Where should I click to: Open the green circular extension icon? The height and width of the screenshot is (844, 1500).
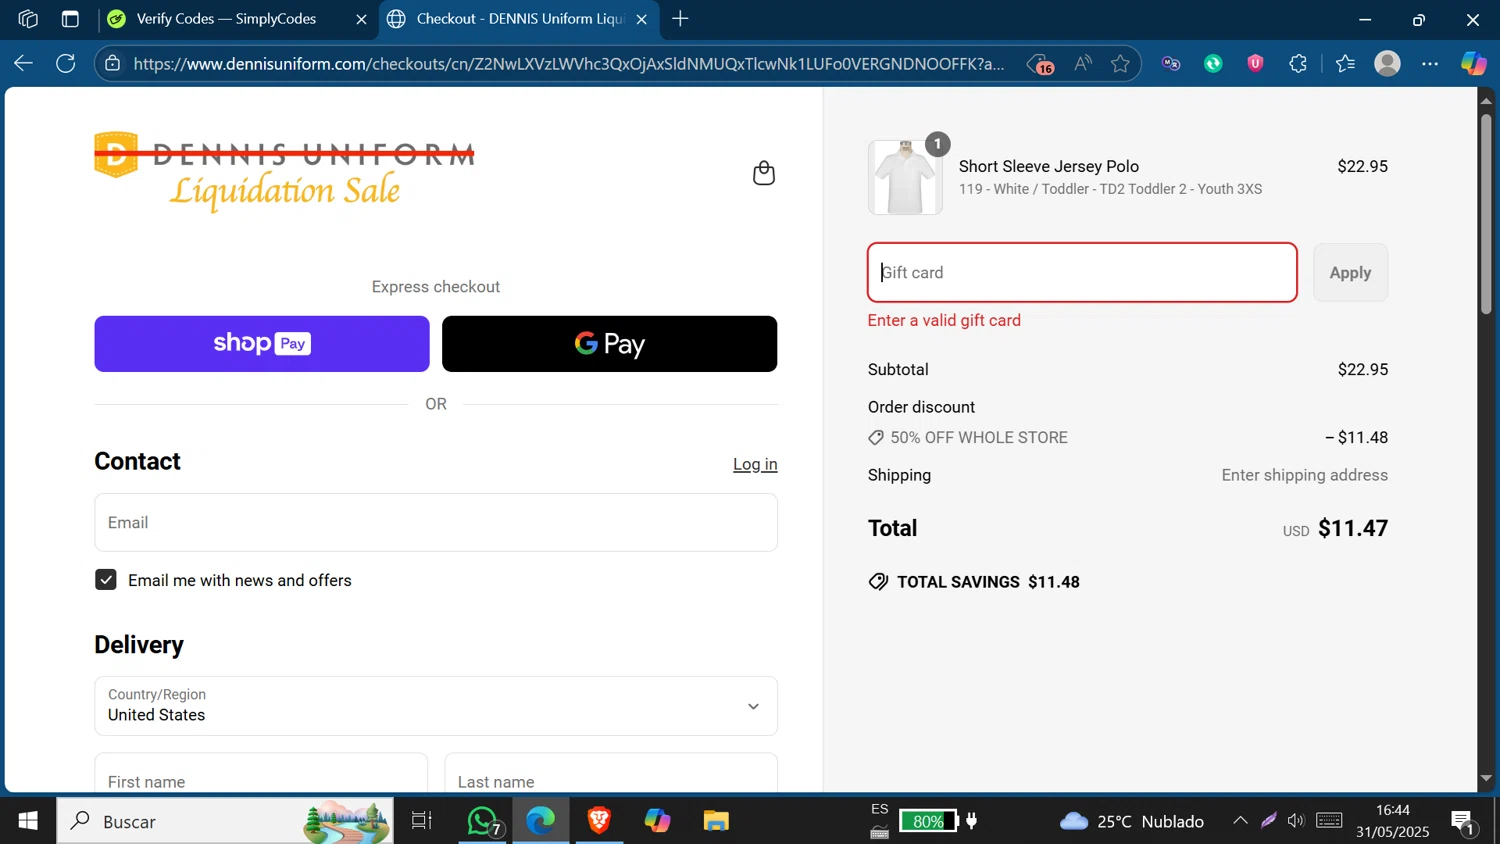1213,63
